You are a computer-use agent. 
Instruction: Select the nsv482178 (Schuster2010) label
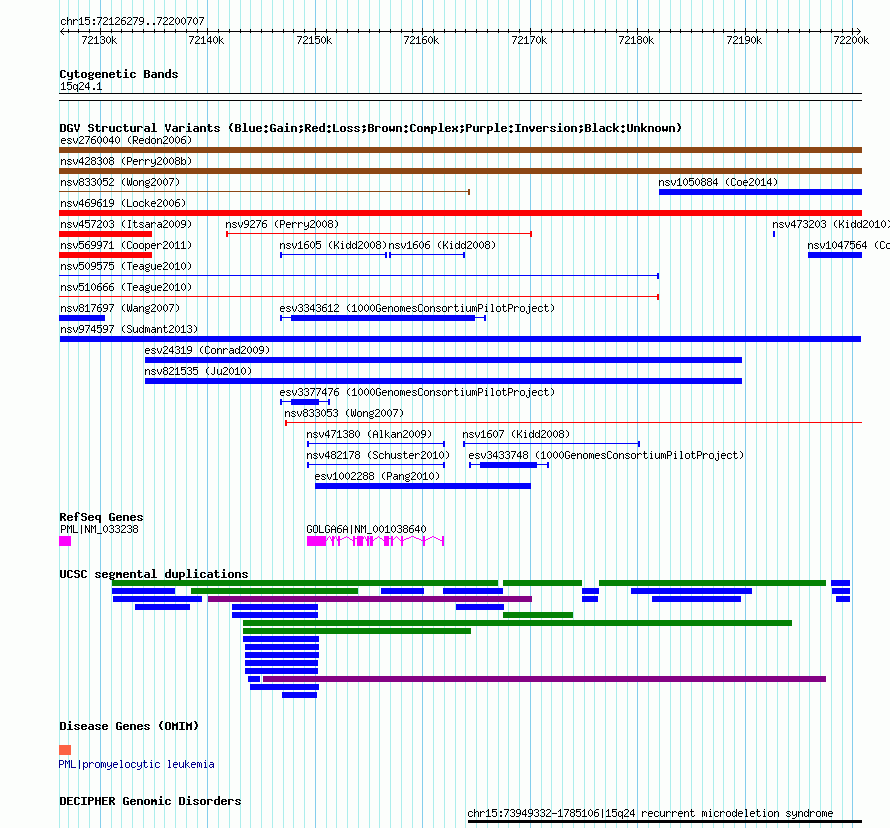[378, 455]
